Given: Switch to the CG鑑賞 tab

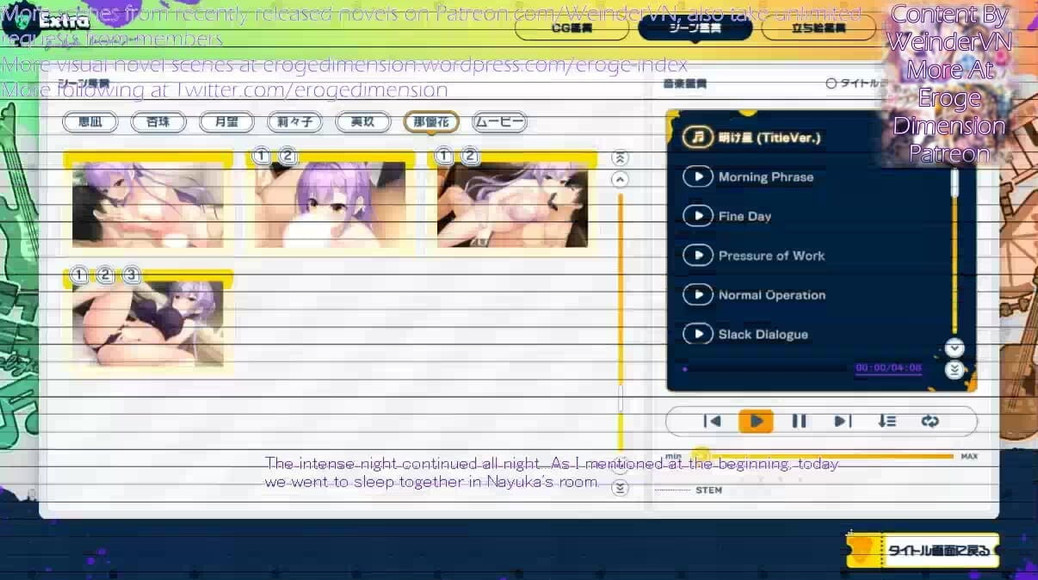Looking at the screenshot, I should (x=572, y=28).
